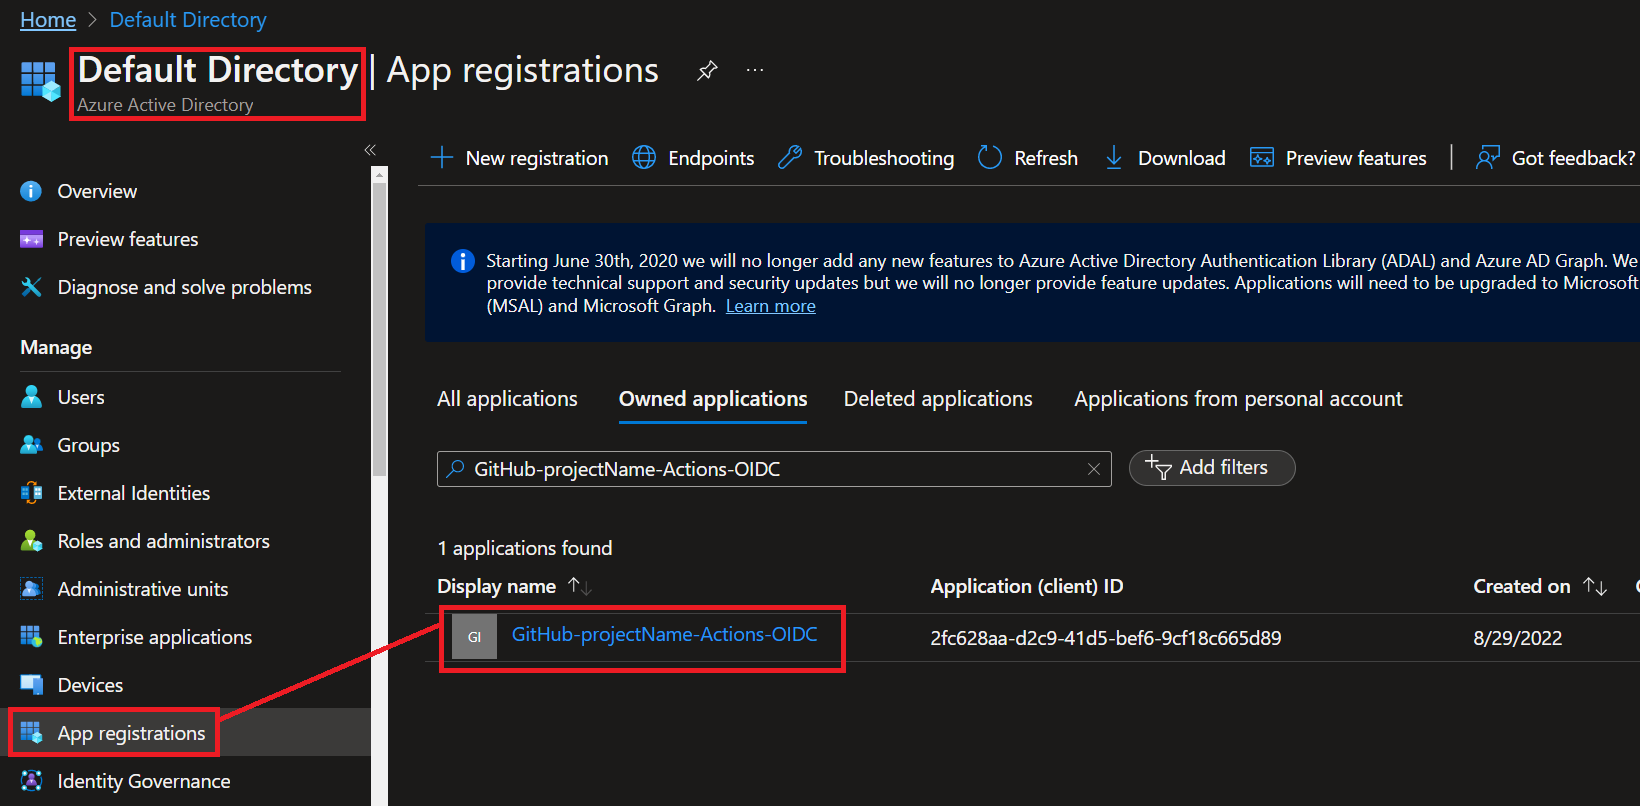Click the External Identities icon
1640x806 pixels.
click(x=31, y=493)
